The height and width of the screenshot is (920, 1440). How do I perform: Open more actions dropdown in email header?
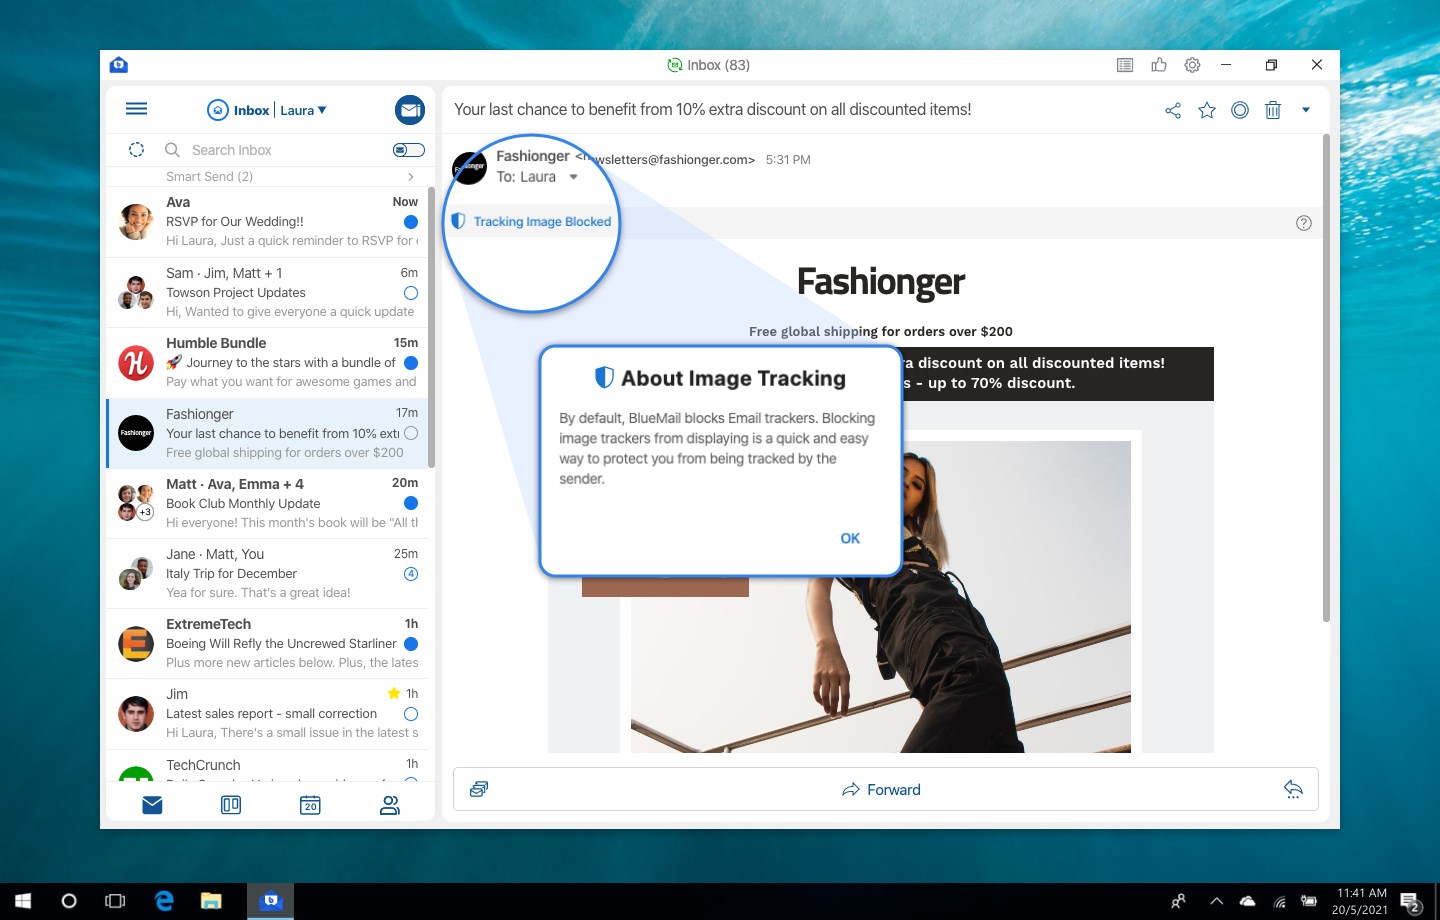pos(1306,110)
